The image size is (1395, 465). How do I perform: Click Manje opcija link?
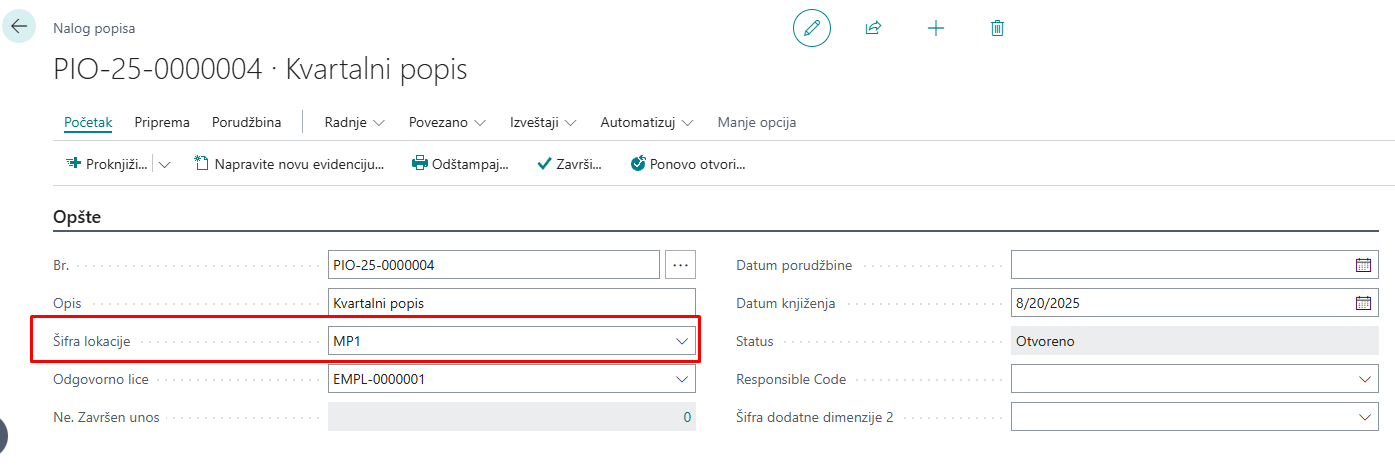tap(756, 123)
